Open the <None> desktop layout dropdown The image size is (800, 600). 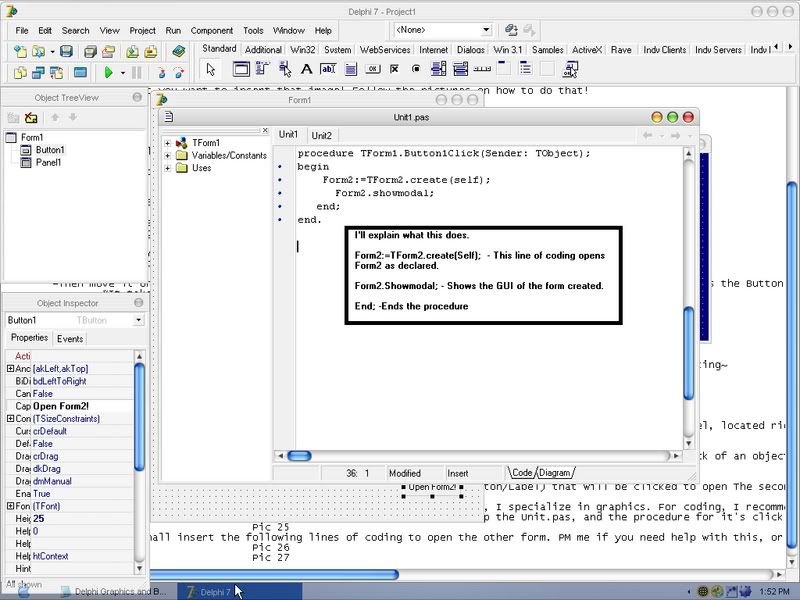click(x=486, y=31)
